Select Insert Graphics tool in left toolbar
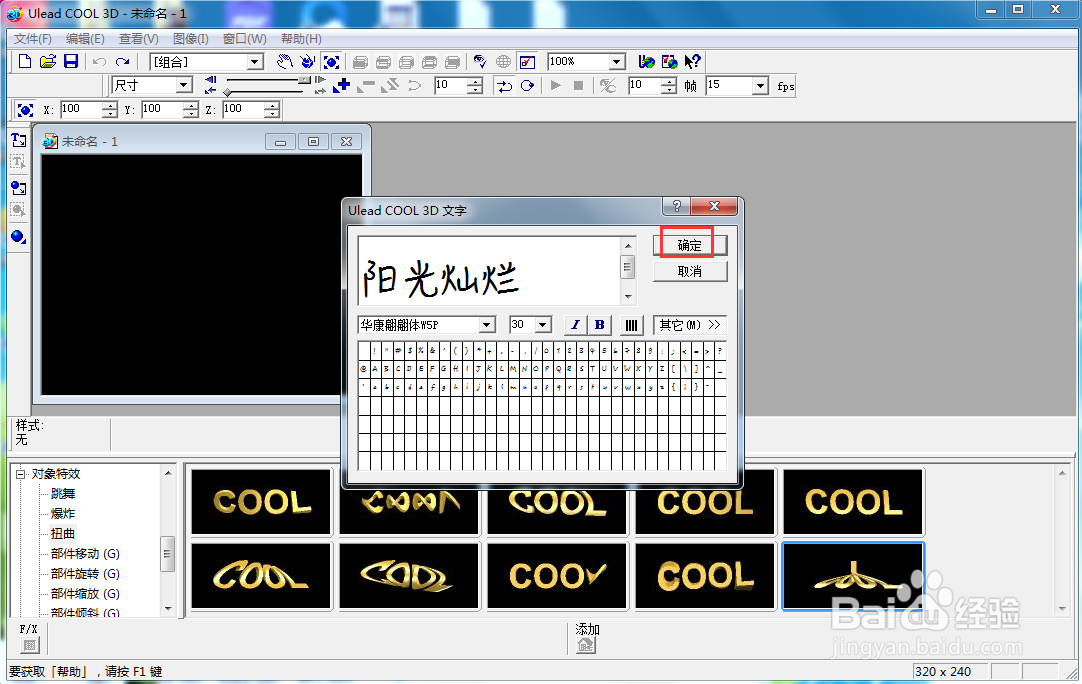The height and width of the screenshot is (684, 1082). (x=19, y=188)
